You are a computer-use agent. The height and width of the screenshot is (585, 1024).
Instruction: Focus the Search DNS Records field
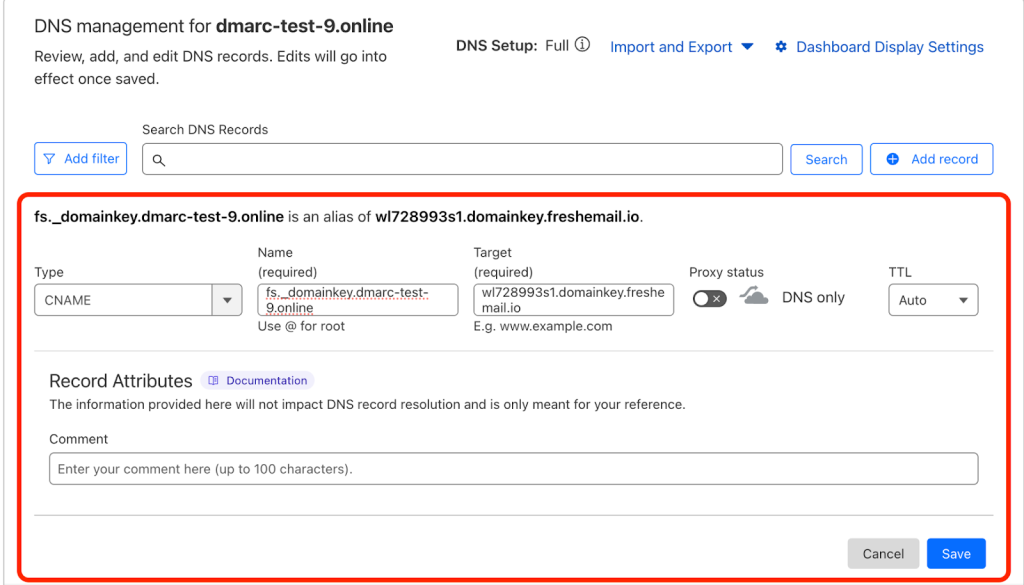470,160
